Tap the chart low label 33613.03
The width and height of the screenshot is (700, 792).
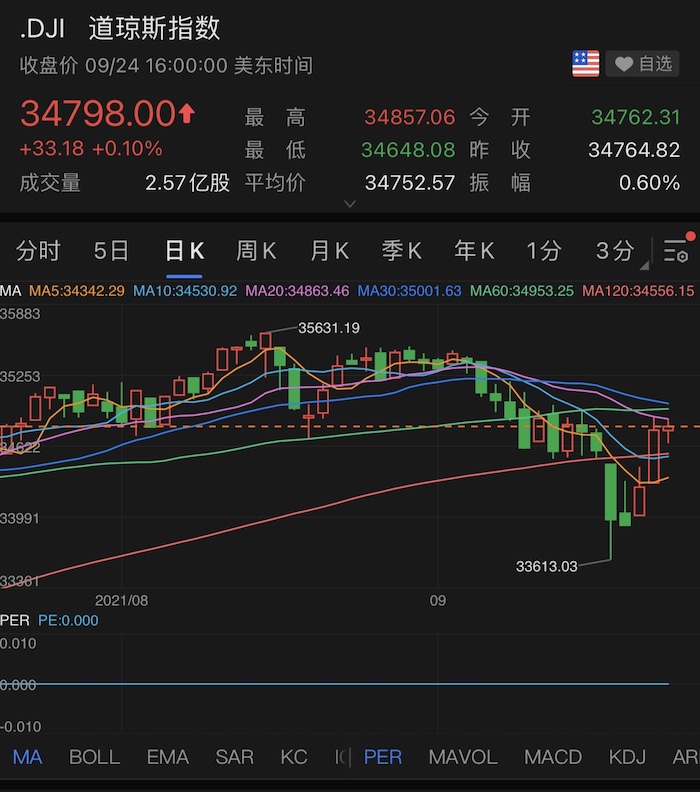546,566
